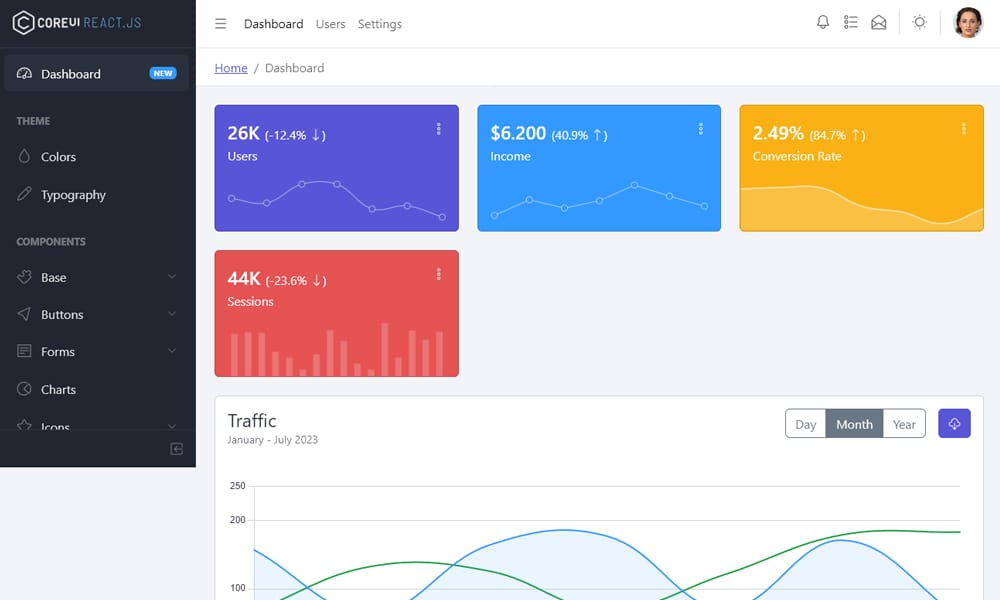Click the Traffic chart title
1000x600 pixels.
coord(252,421)
